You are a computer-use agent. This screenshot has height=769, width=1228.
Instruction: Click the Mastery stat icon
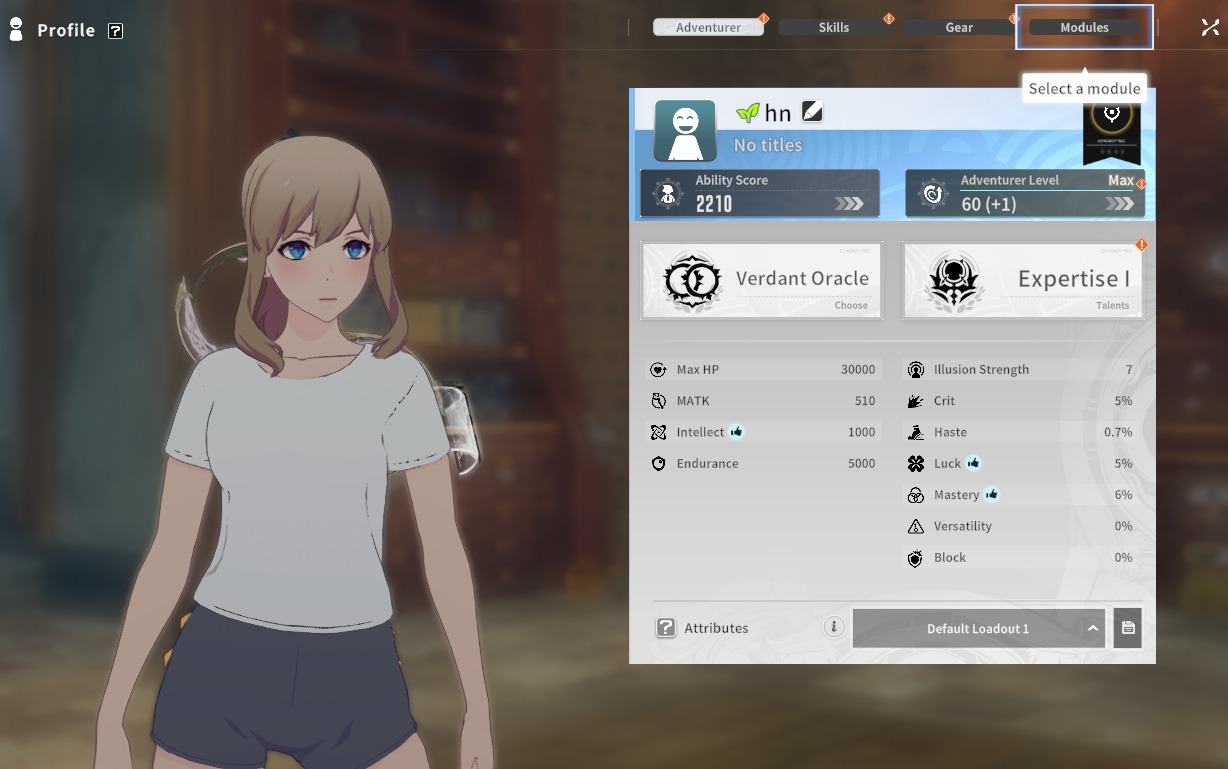(915, 495)
